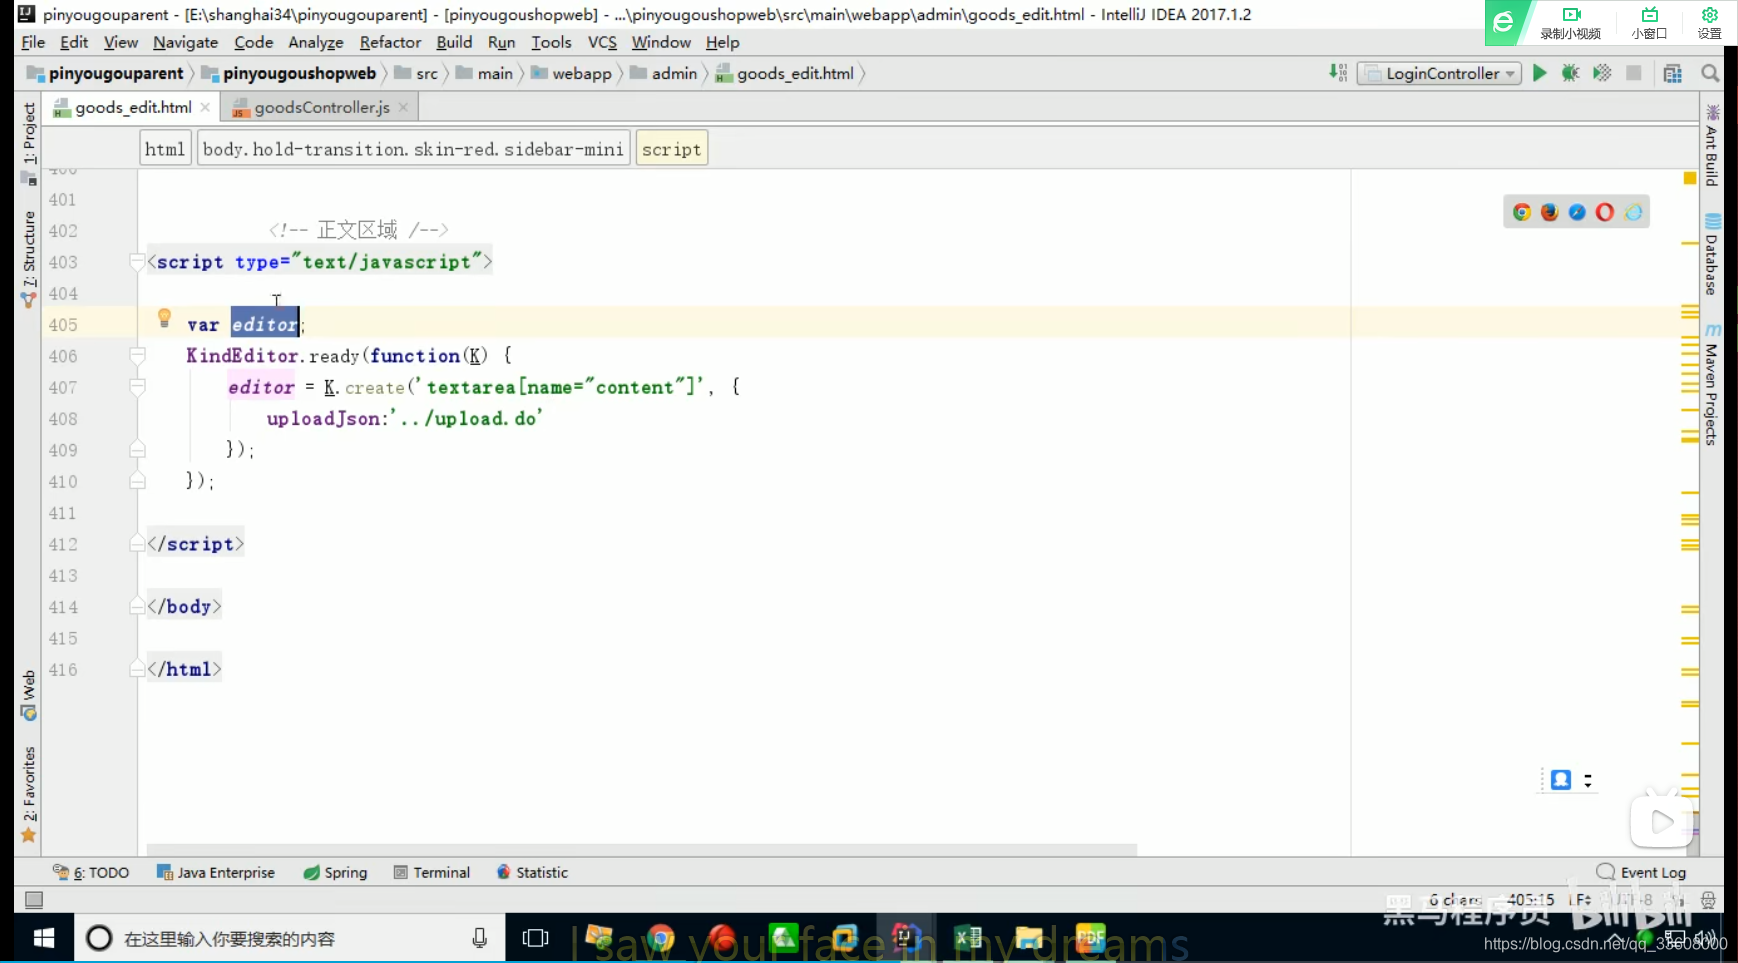The width and height of the screenshot is (1738, 963).
Task: Open the File menu
Action: (x=33, y=42)
